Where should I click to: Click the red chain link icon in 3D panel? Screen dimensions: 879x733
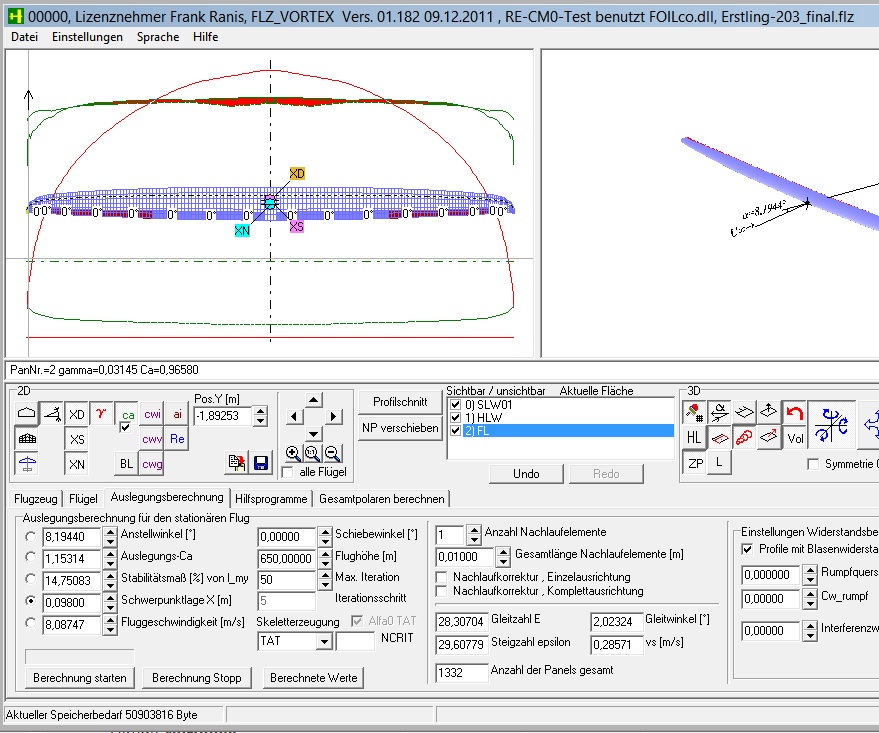point(744,437)
